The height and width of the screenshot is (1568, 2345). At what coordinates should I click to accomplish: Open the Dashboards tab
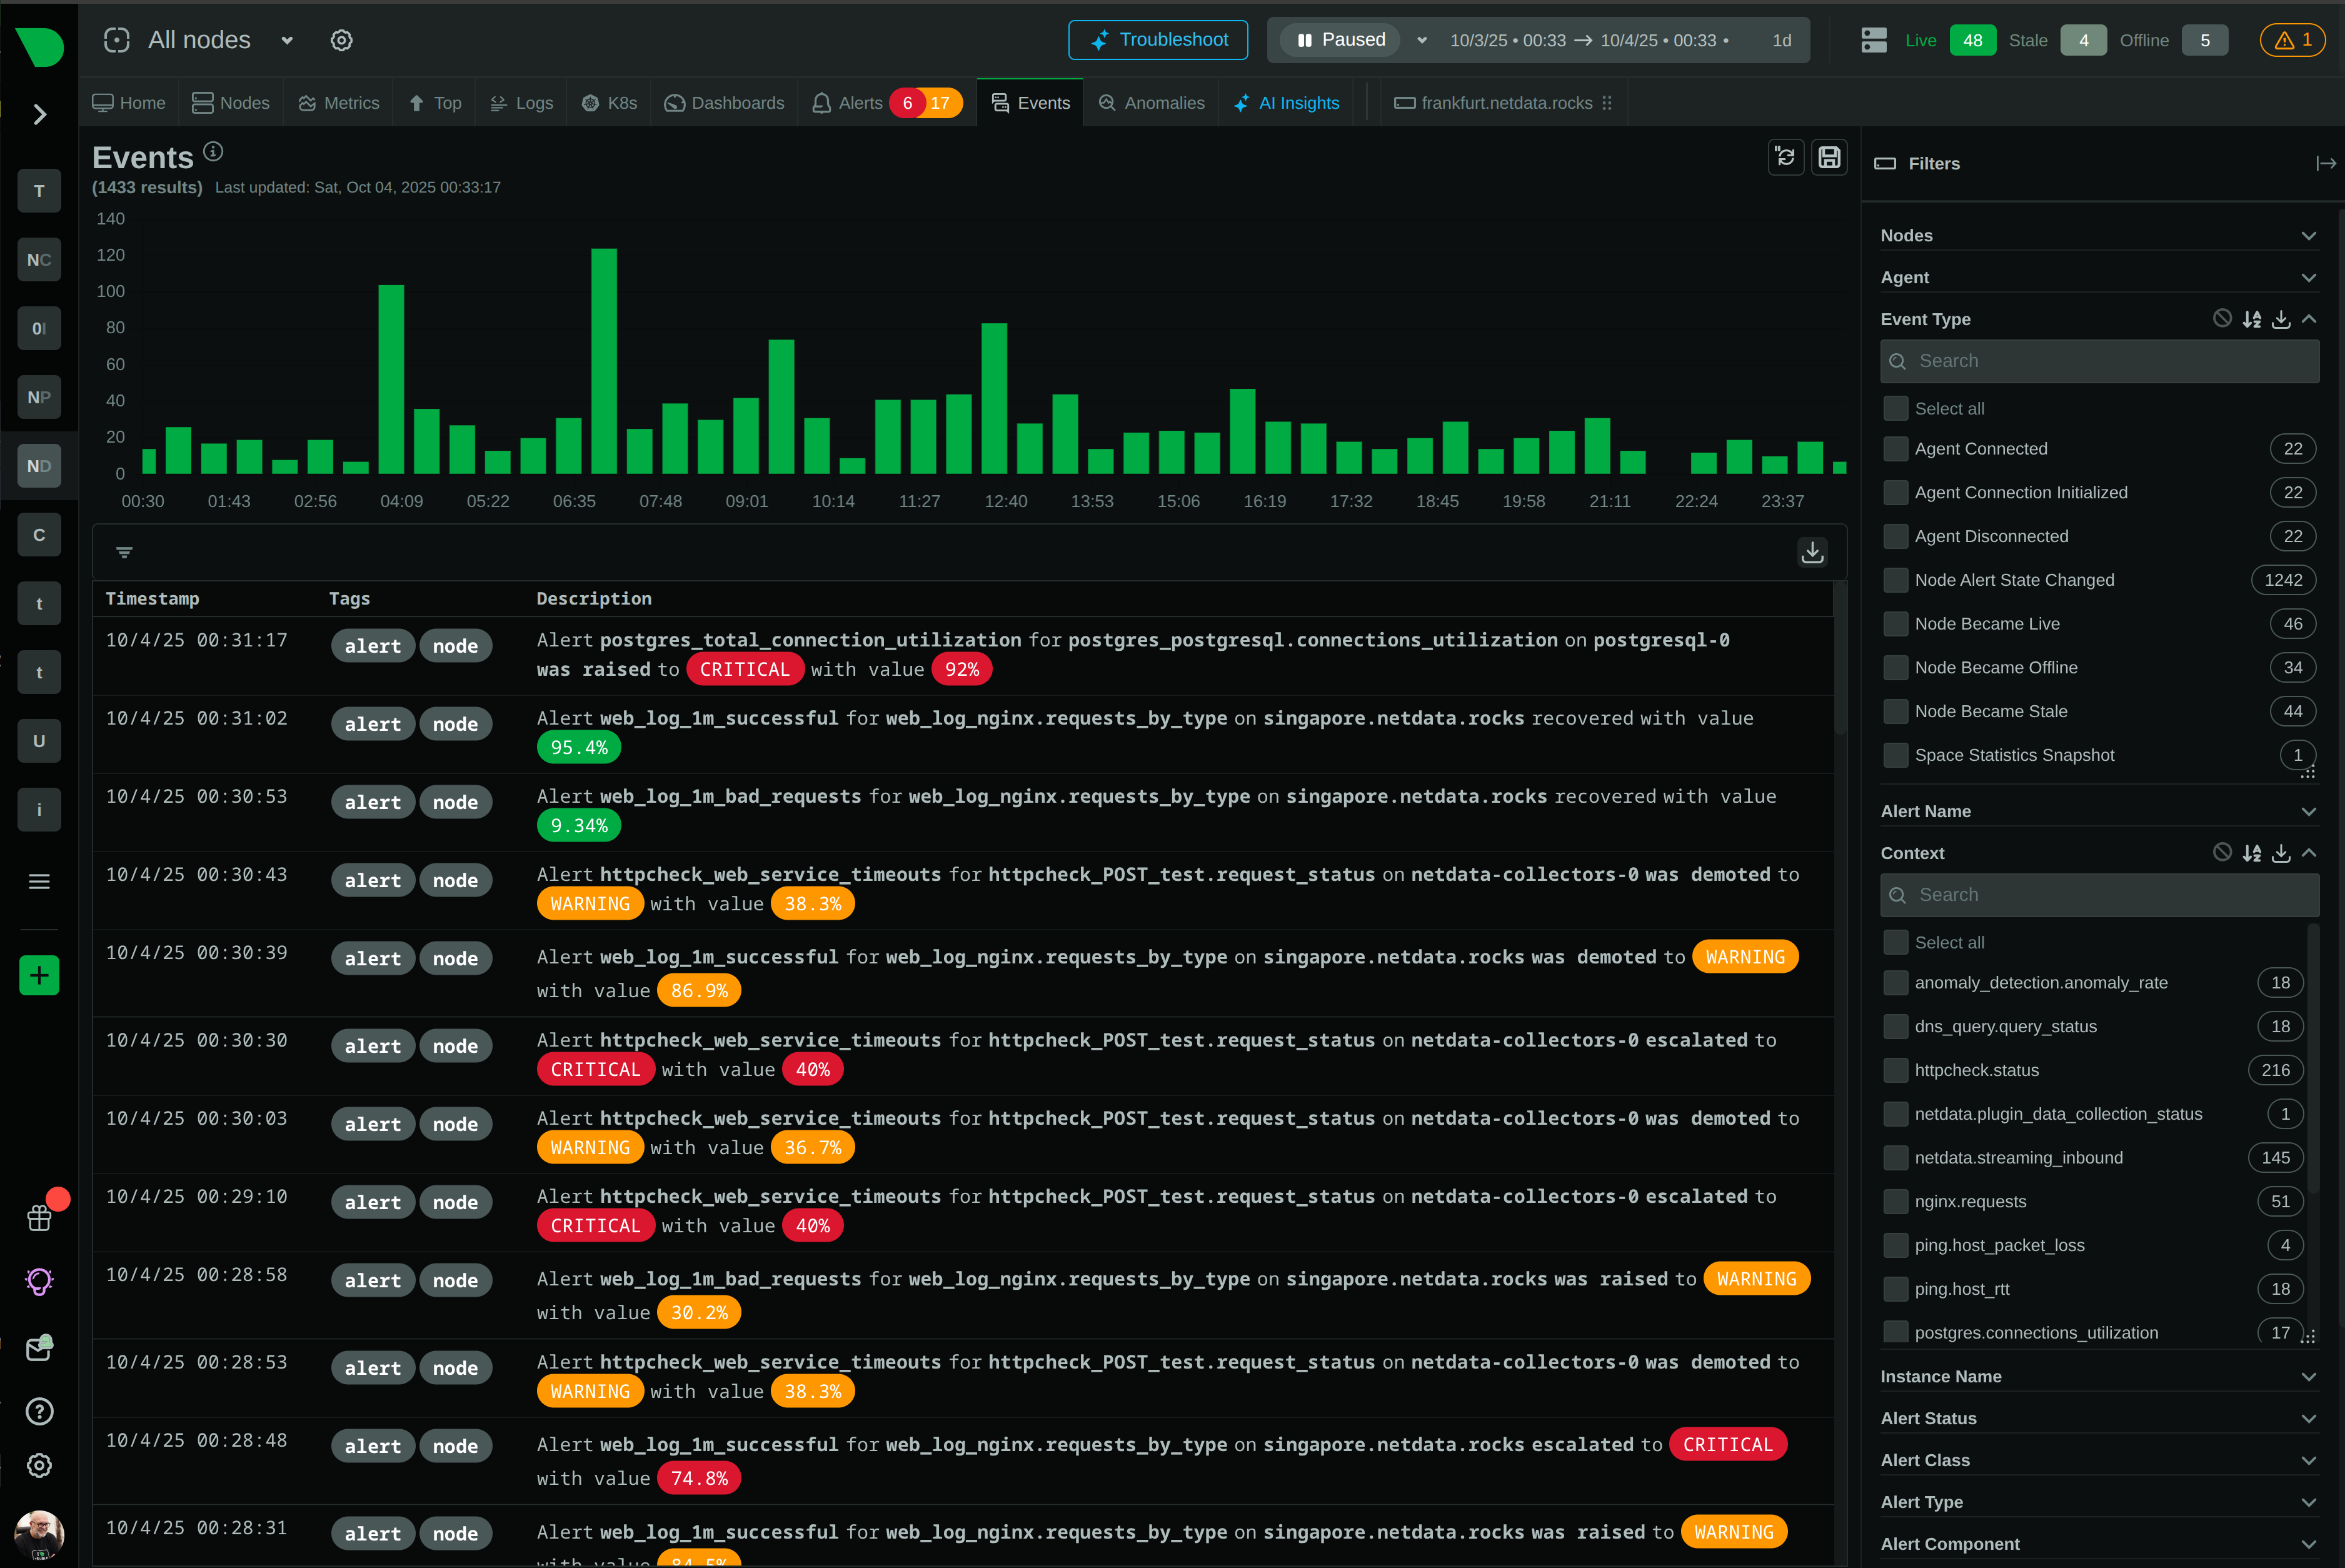click(x=725, y=103)
